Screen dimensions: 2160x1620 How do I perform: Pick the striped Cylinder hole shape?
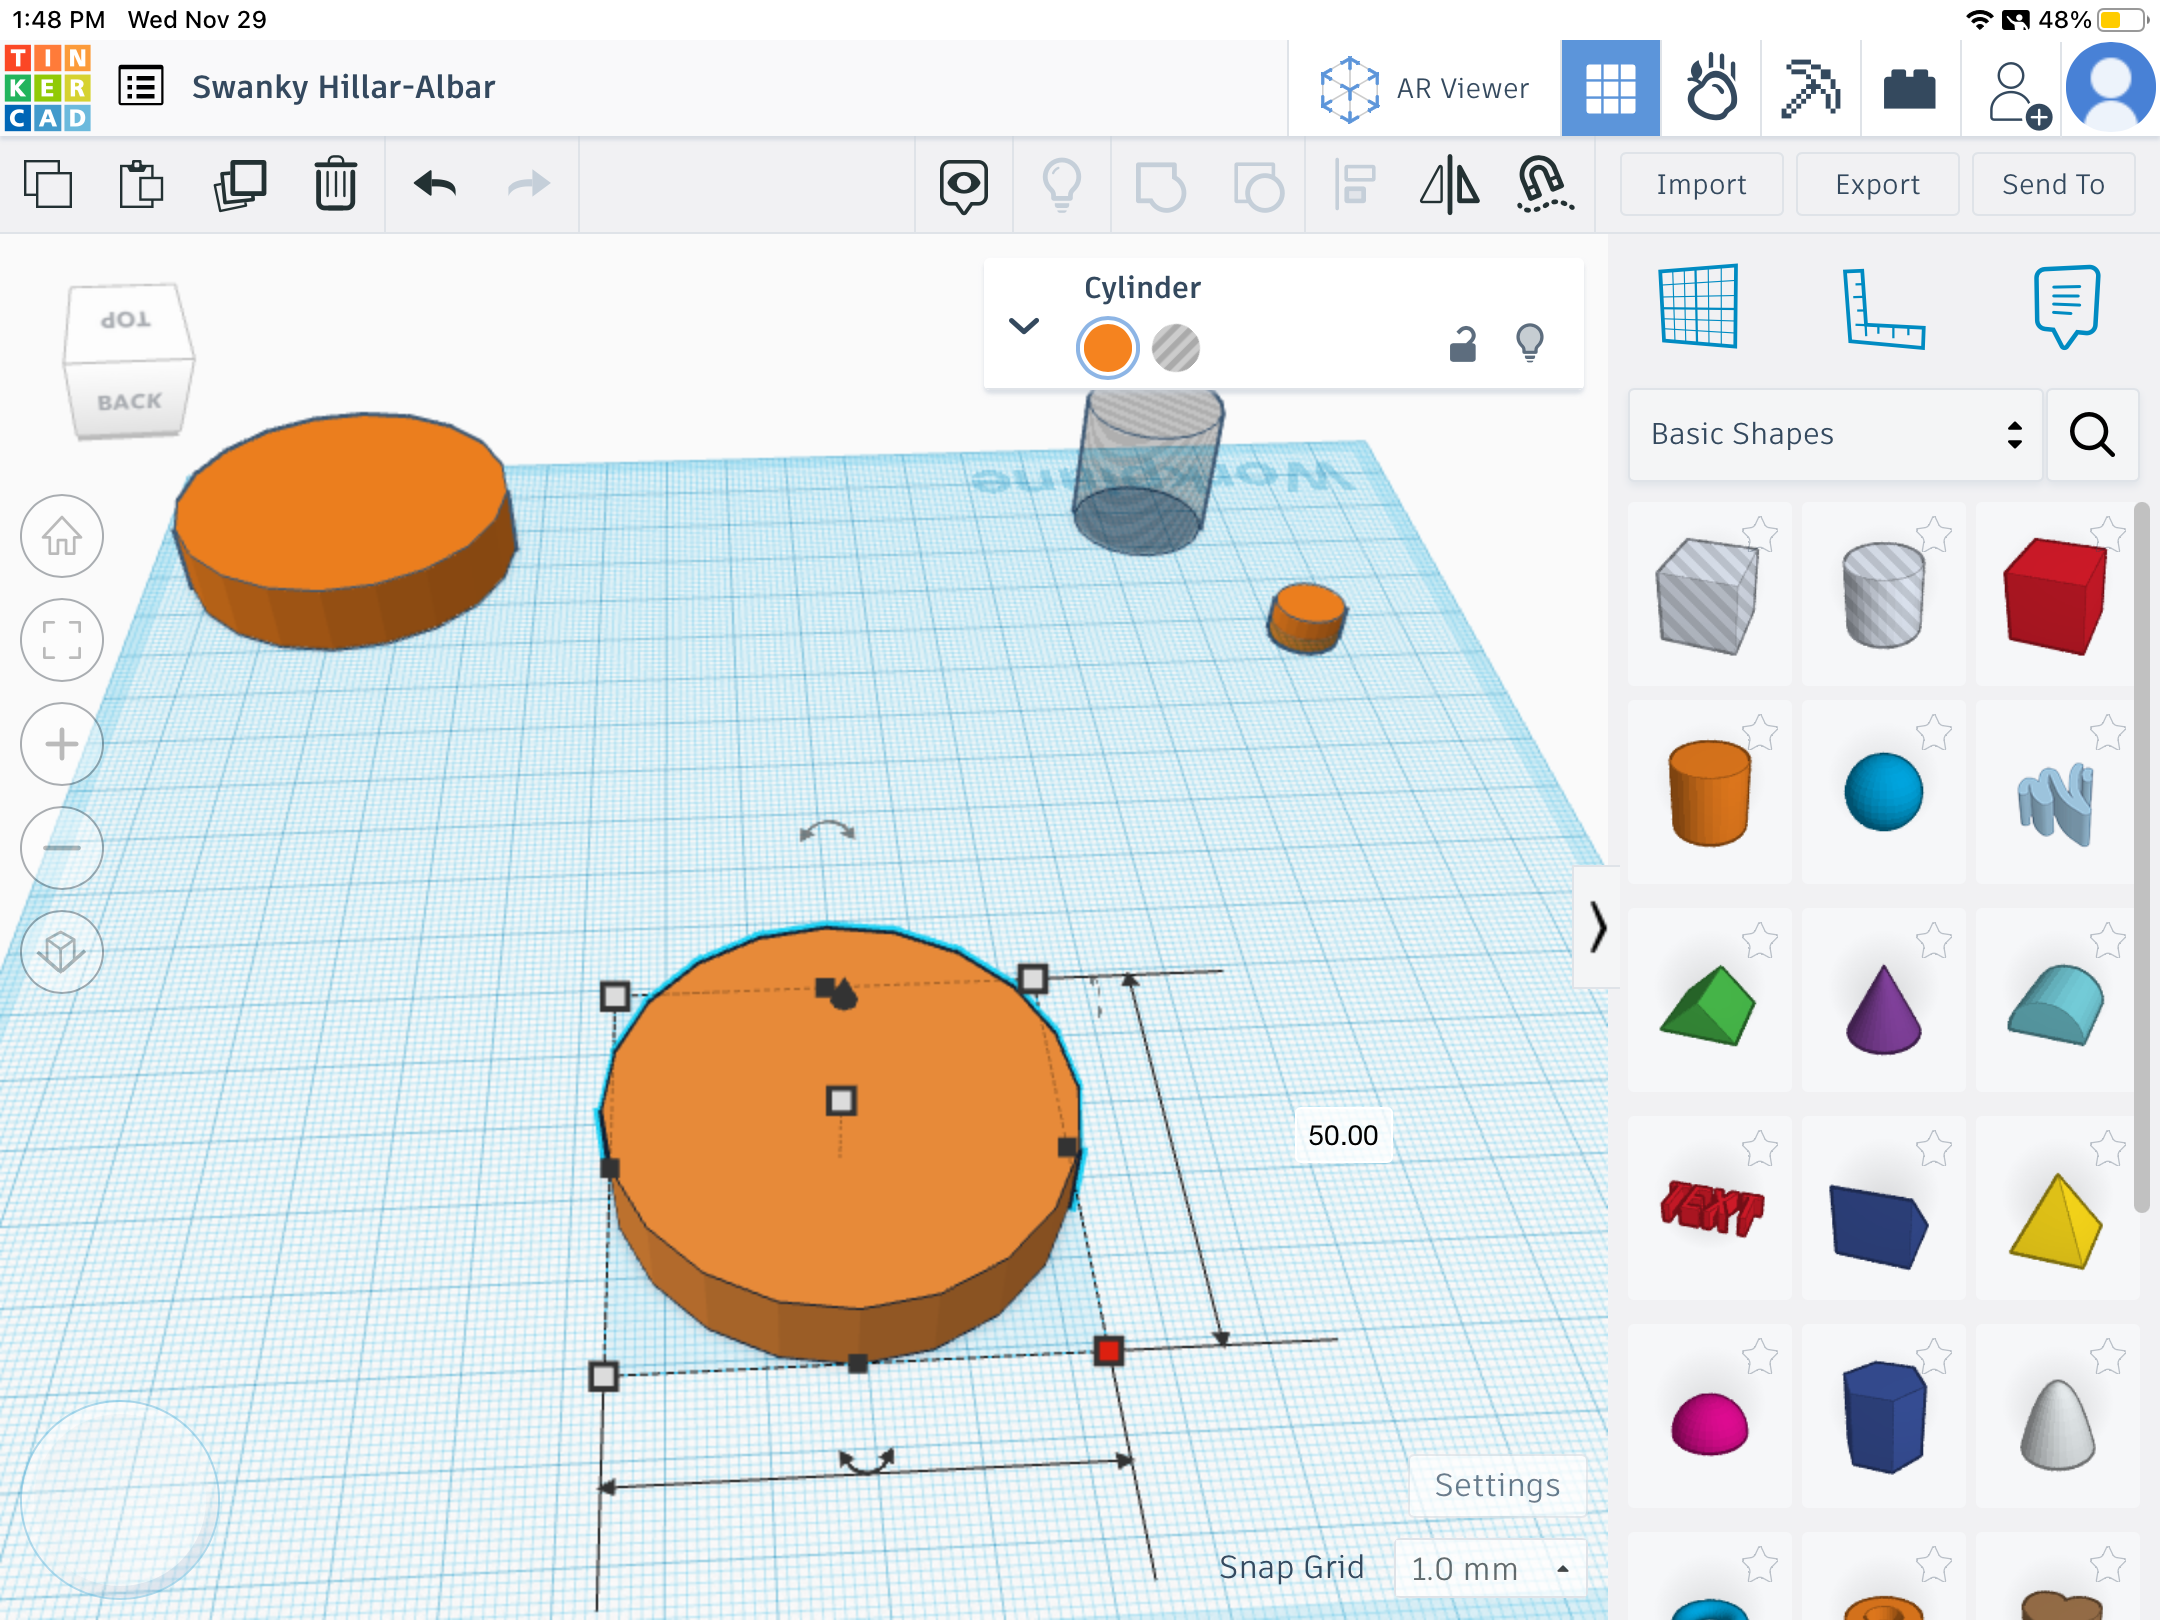1882,594
